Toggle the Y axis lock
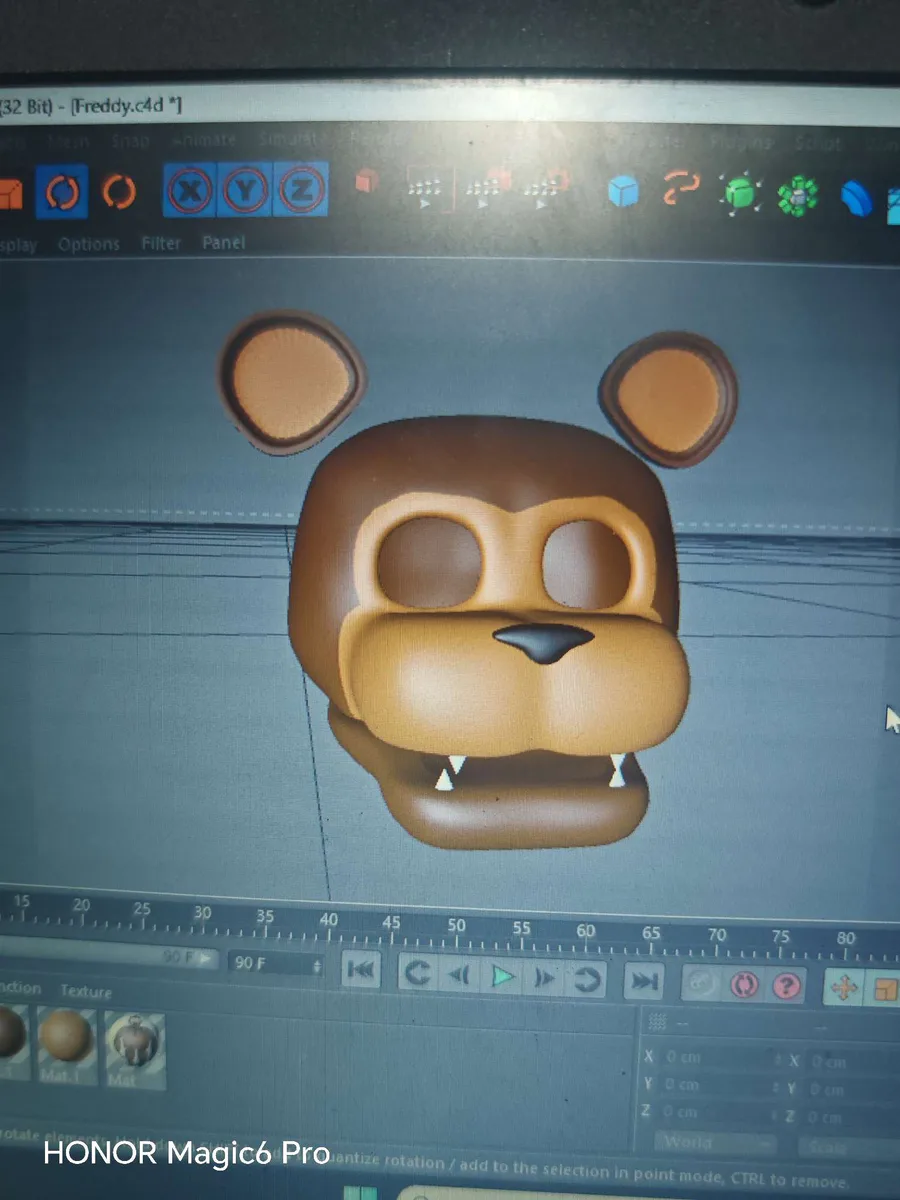 [245, 189]
